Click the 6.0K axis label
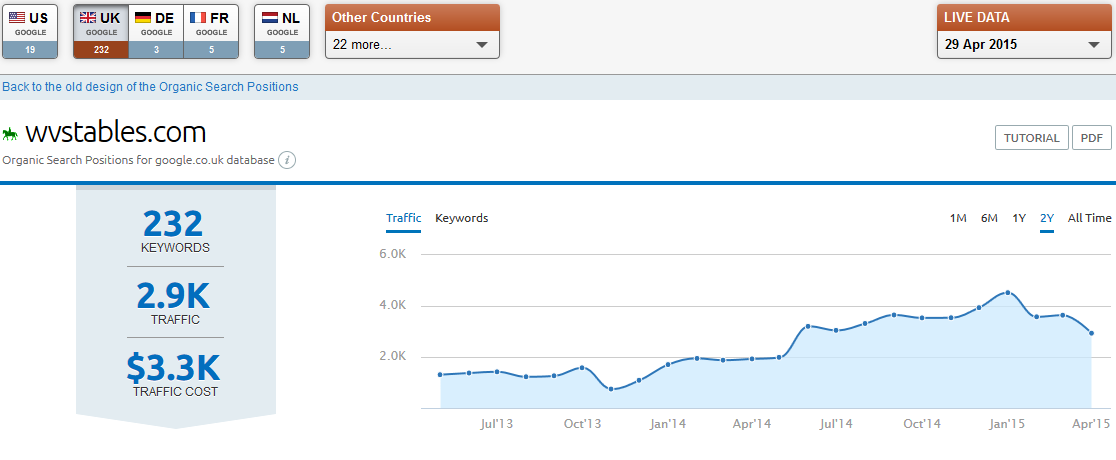 point(392,254)
